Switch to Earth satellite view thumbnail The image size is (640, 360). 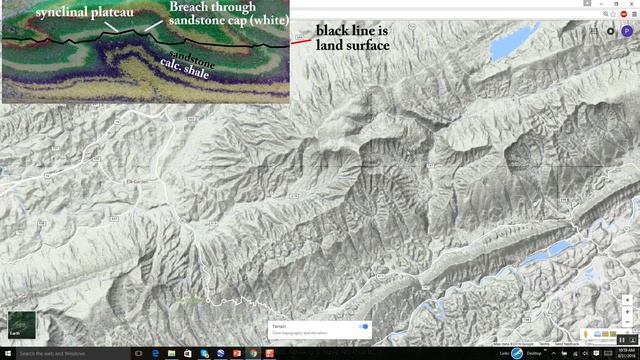coord(22,324)
